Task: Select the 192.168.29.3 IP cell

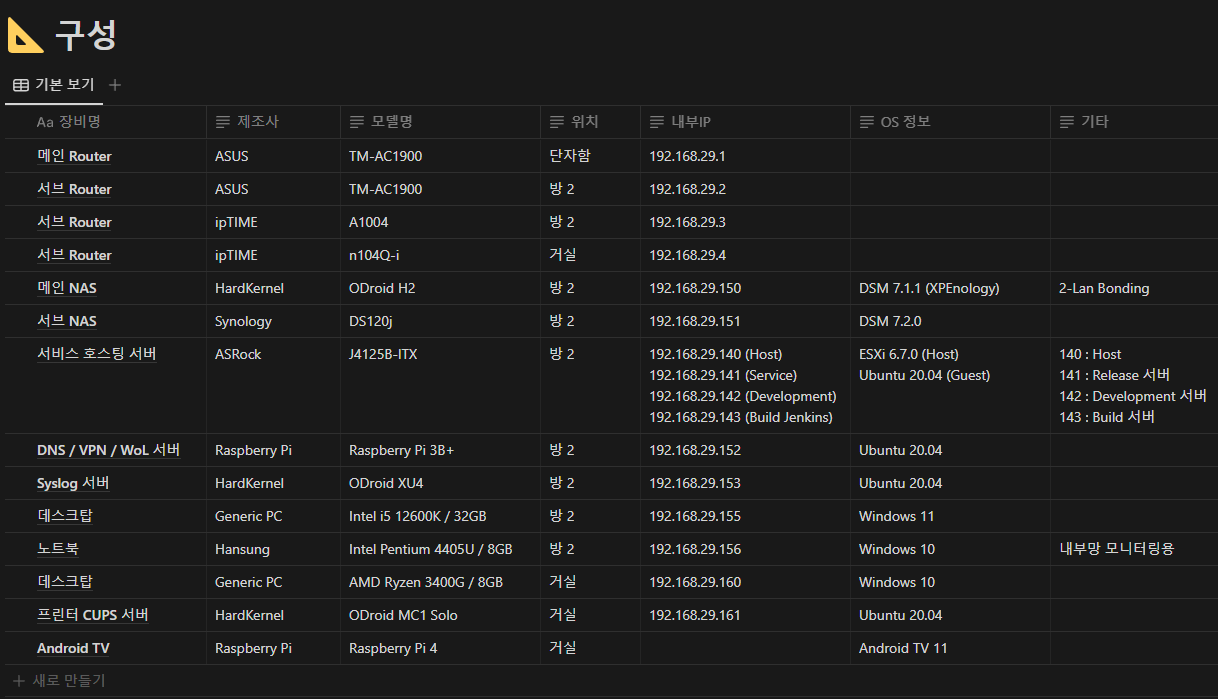Action: point(745,221)
